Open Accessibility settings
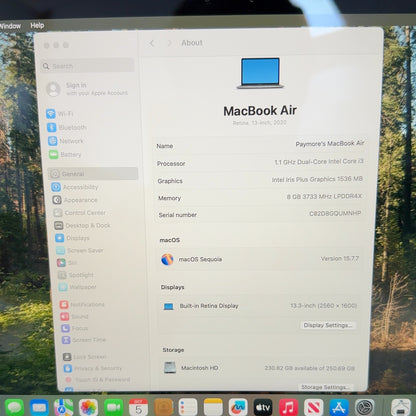Screen dimensions: 416x416 coord(75,187)
